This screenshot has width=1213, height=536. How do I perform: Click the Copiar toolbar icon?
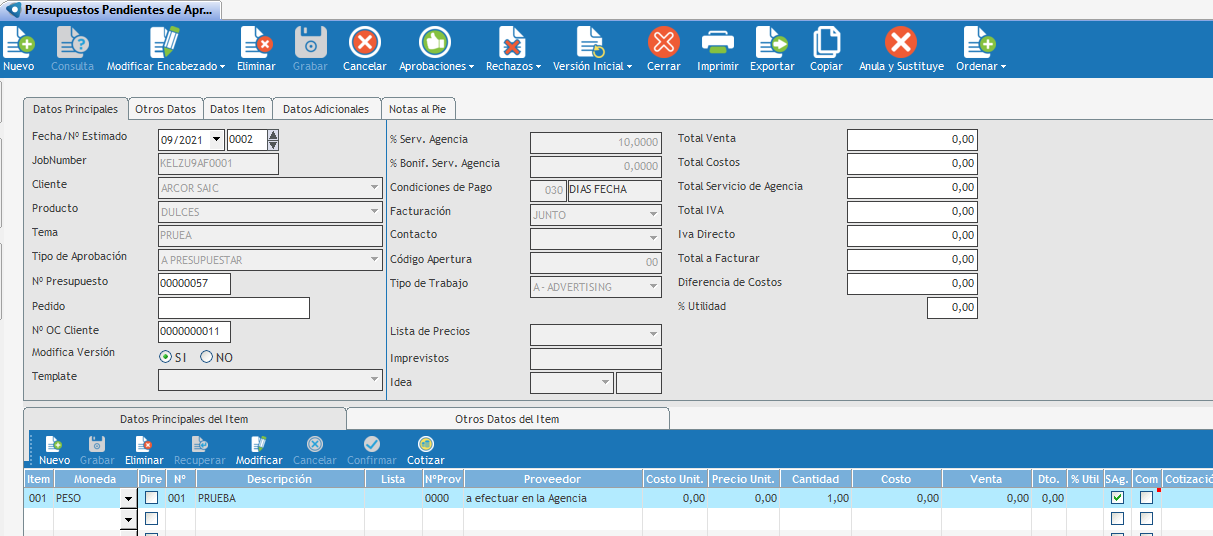[x=826, y=42]
